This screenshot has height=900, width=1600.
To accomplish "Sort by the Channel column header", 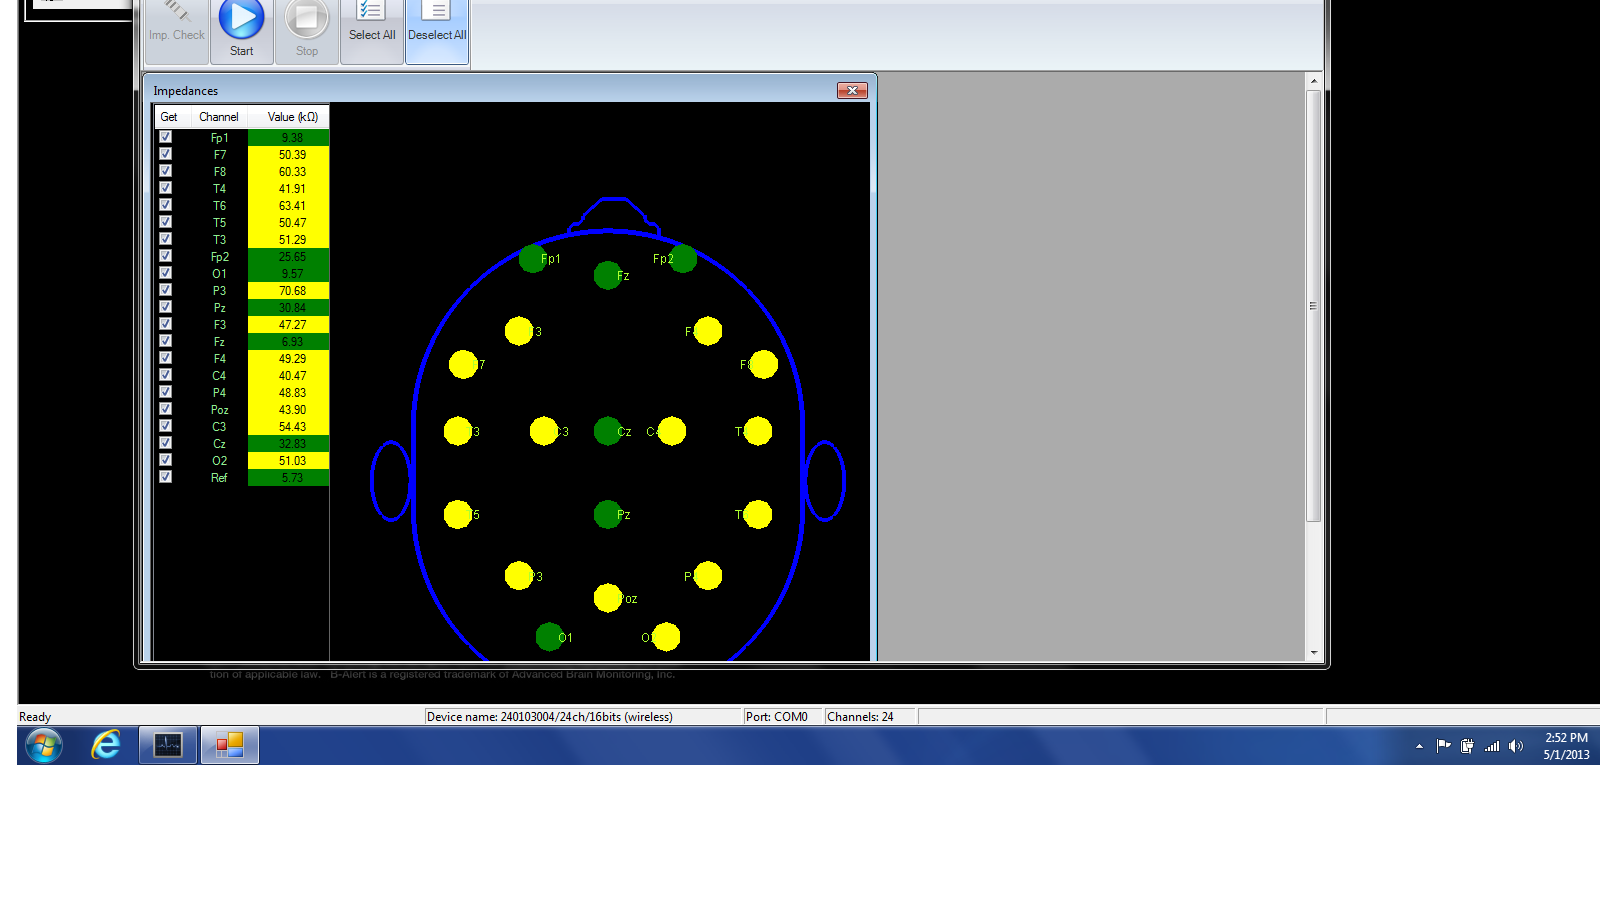I will [x=218, y=117].
